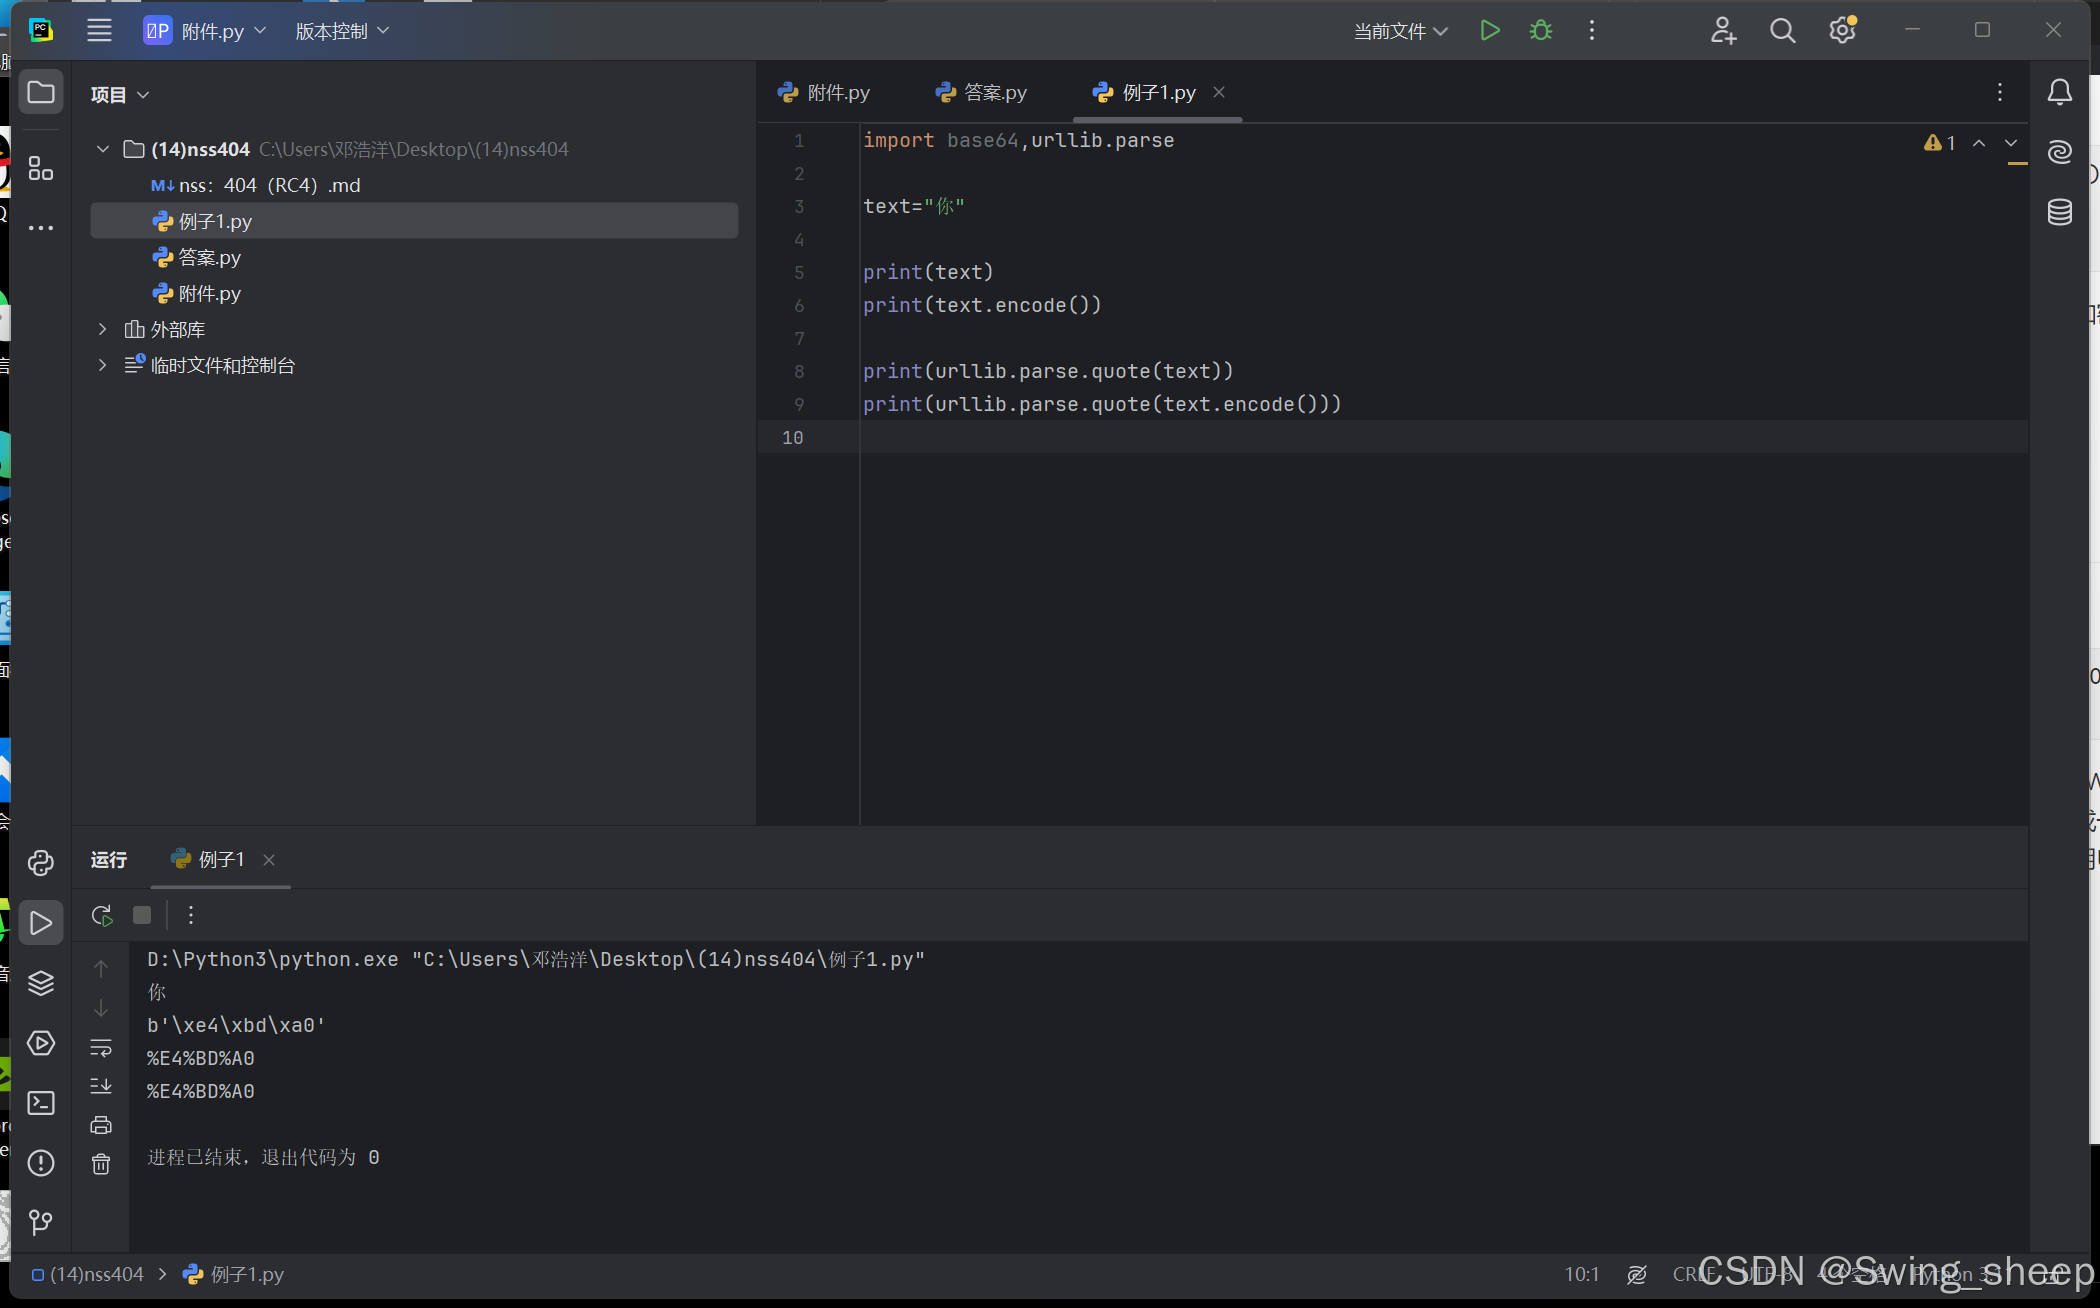Toggle soft-wrap in run console
Image resolution: width=2100 pixels, height=1308 pixels.
[x=101, y=1047]
